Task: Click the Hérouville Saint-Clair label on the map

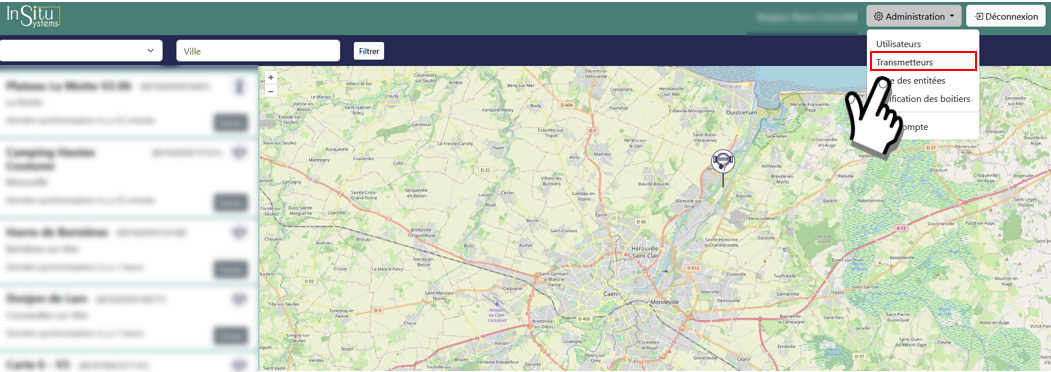Action: point(646,251)
